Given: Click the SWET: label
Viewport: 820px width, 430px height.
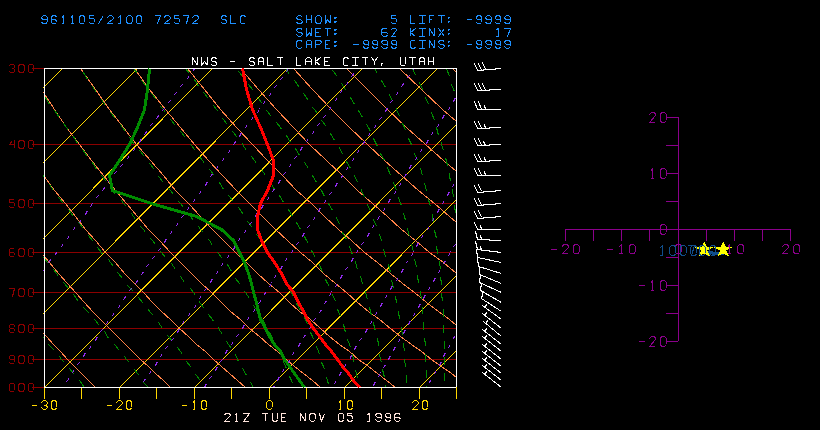Looking at the screenshot, I should [317, 32].
